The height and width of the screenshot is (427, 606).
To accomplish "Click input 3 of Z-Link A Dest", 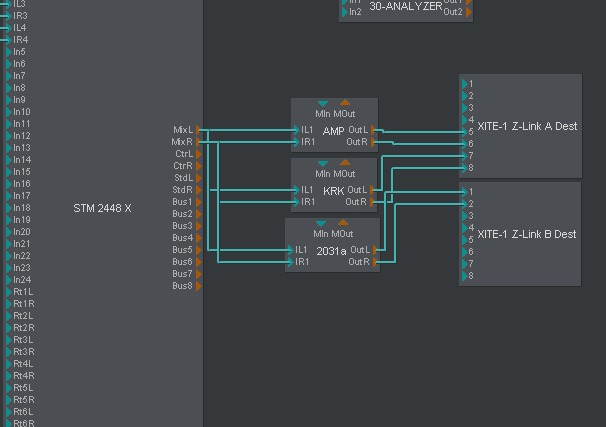I will [x=465, y=108].
